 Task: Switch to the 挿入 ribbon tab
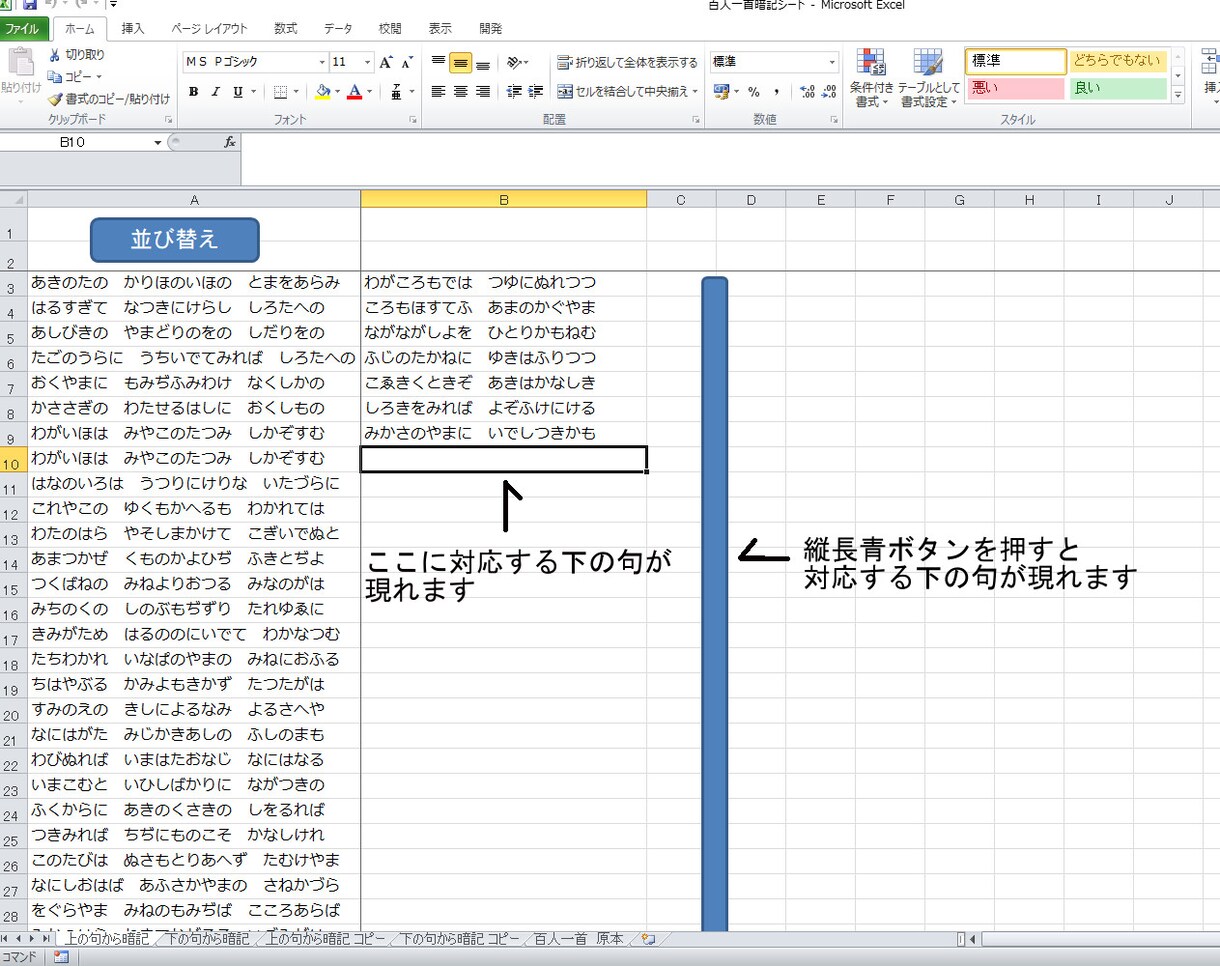click(133, 29)
